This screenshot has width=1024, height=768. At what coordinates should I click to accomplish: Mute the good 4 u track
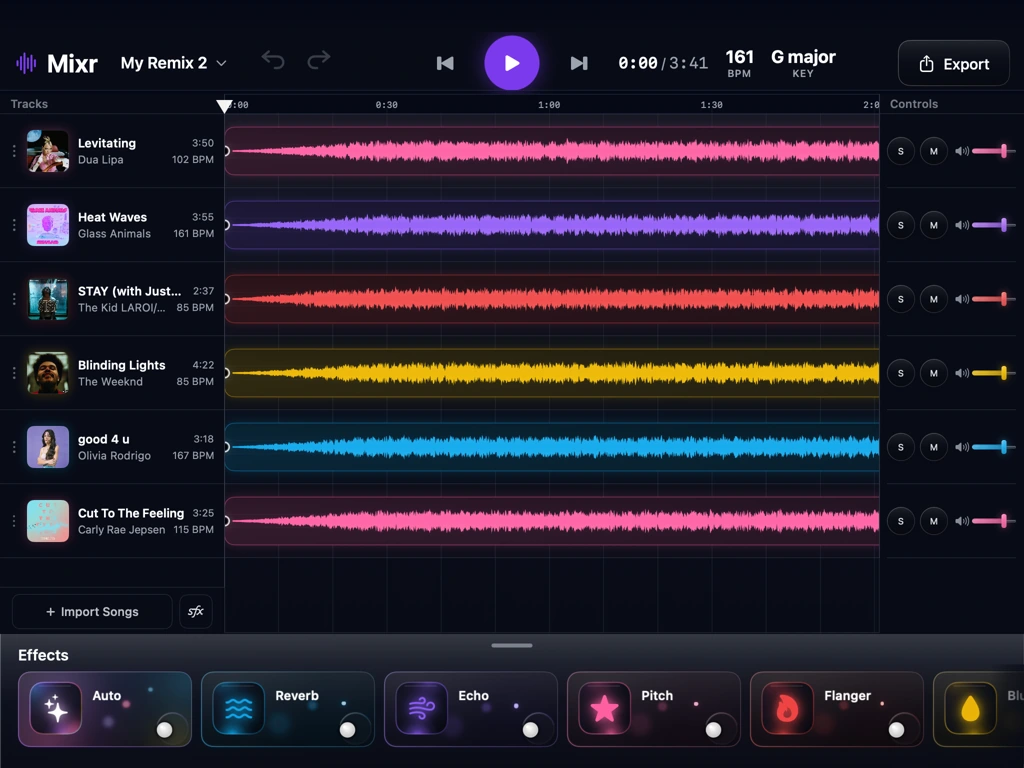(x=934, y=447)
